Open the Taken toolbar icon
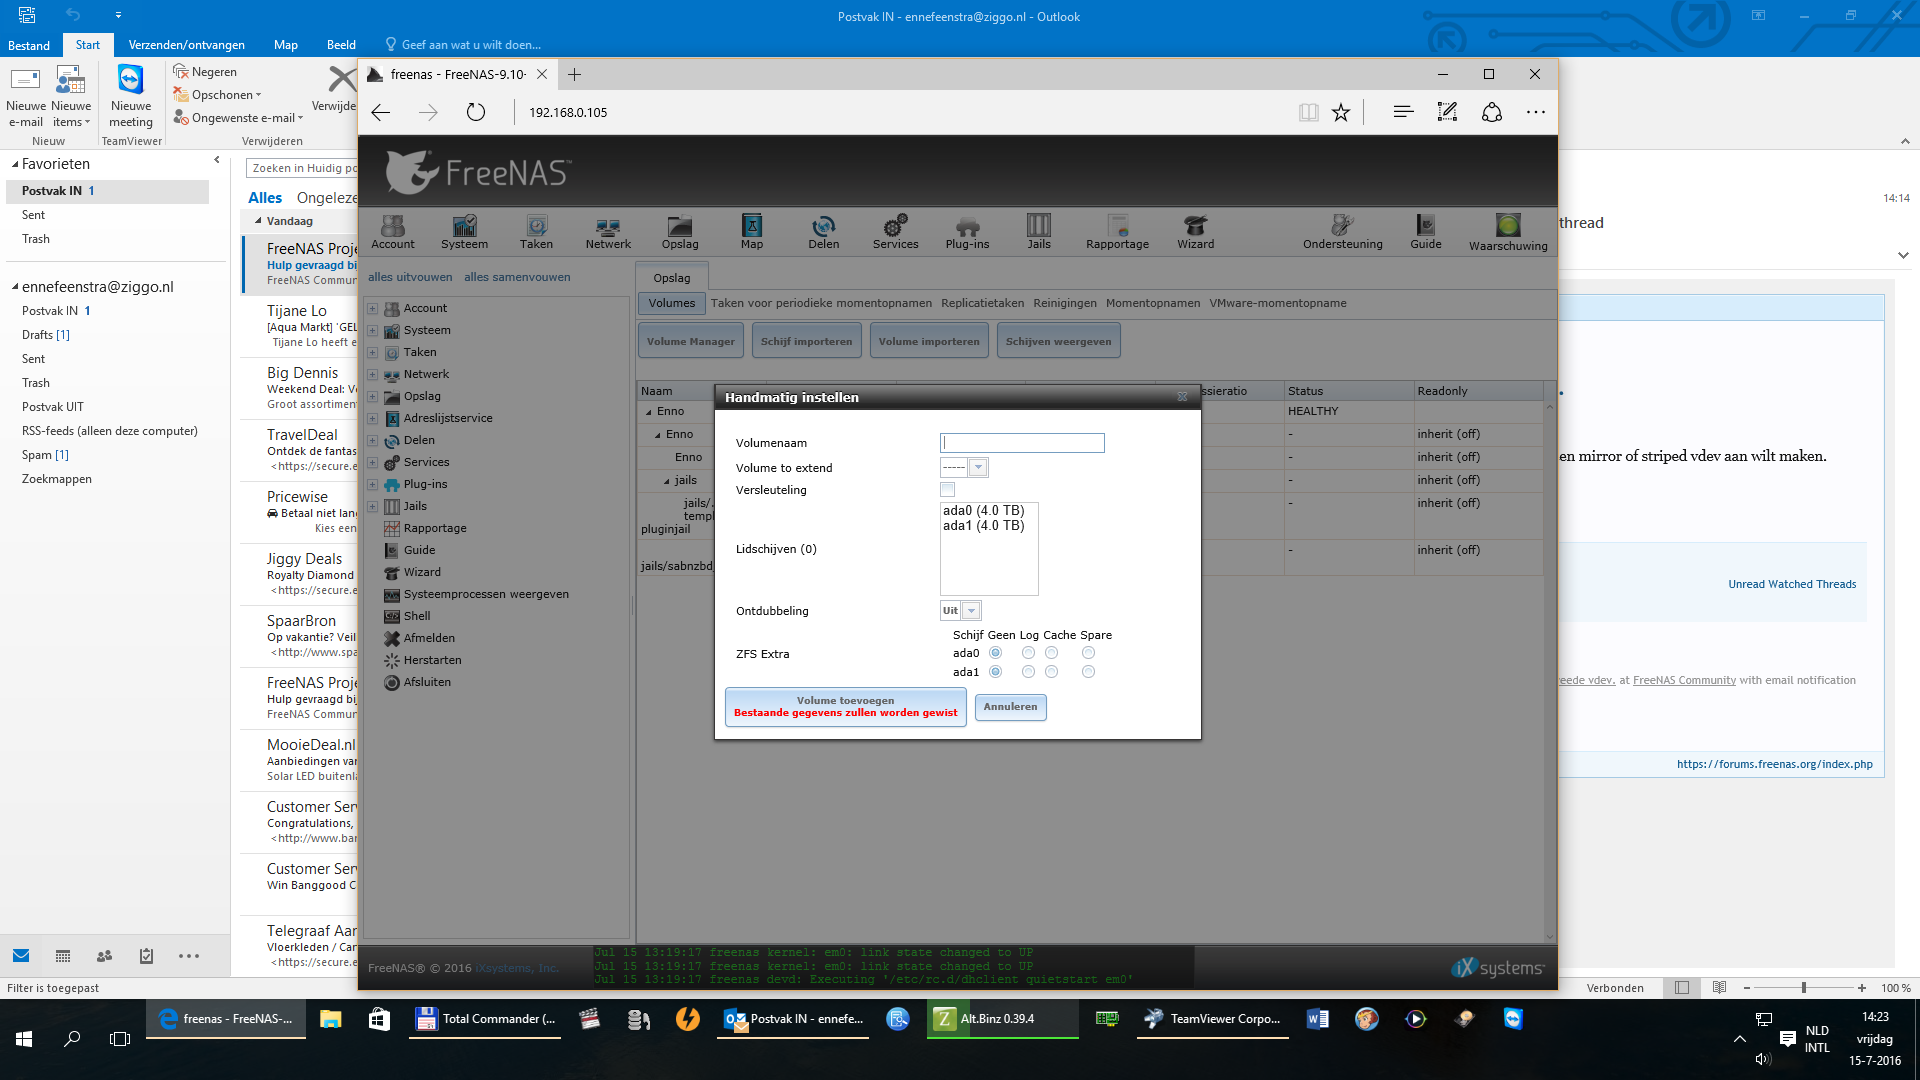Image resolution: width=1920 pixels, height=1080 pixels. click(x=536, y=232)
